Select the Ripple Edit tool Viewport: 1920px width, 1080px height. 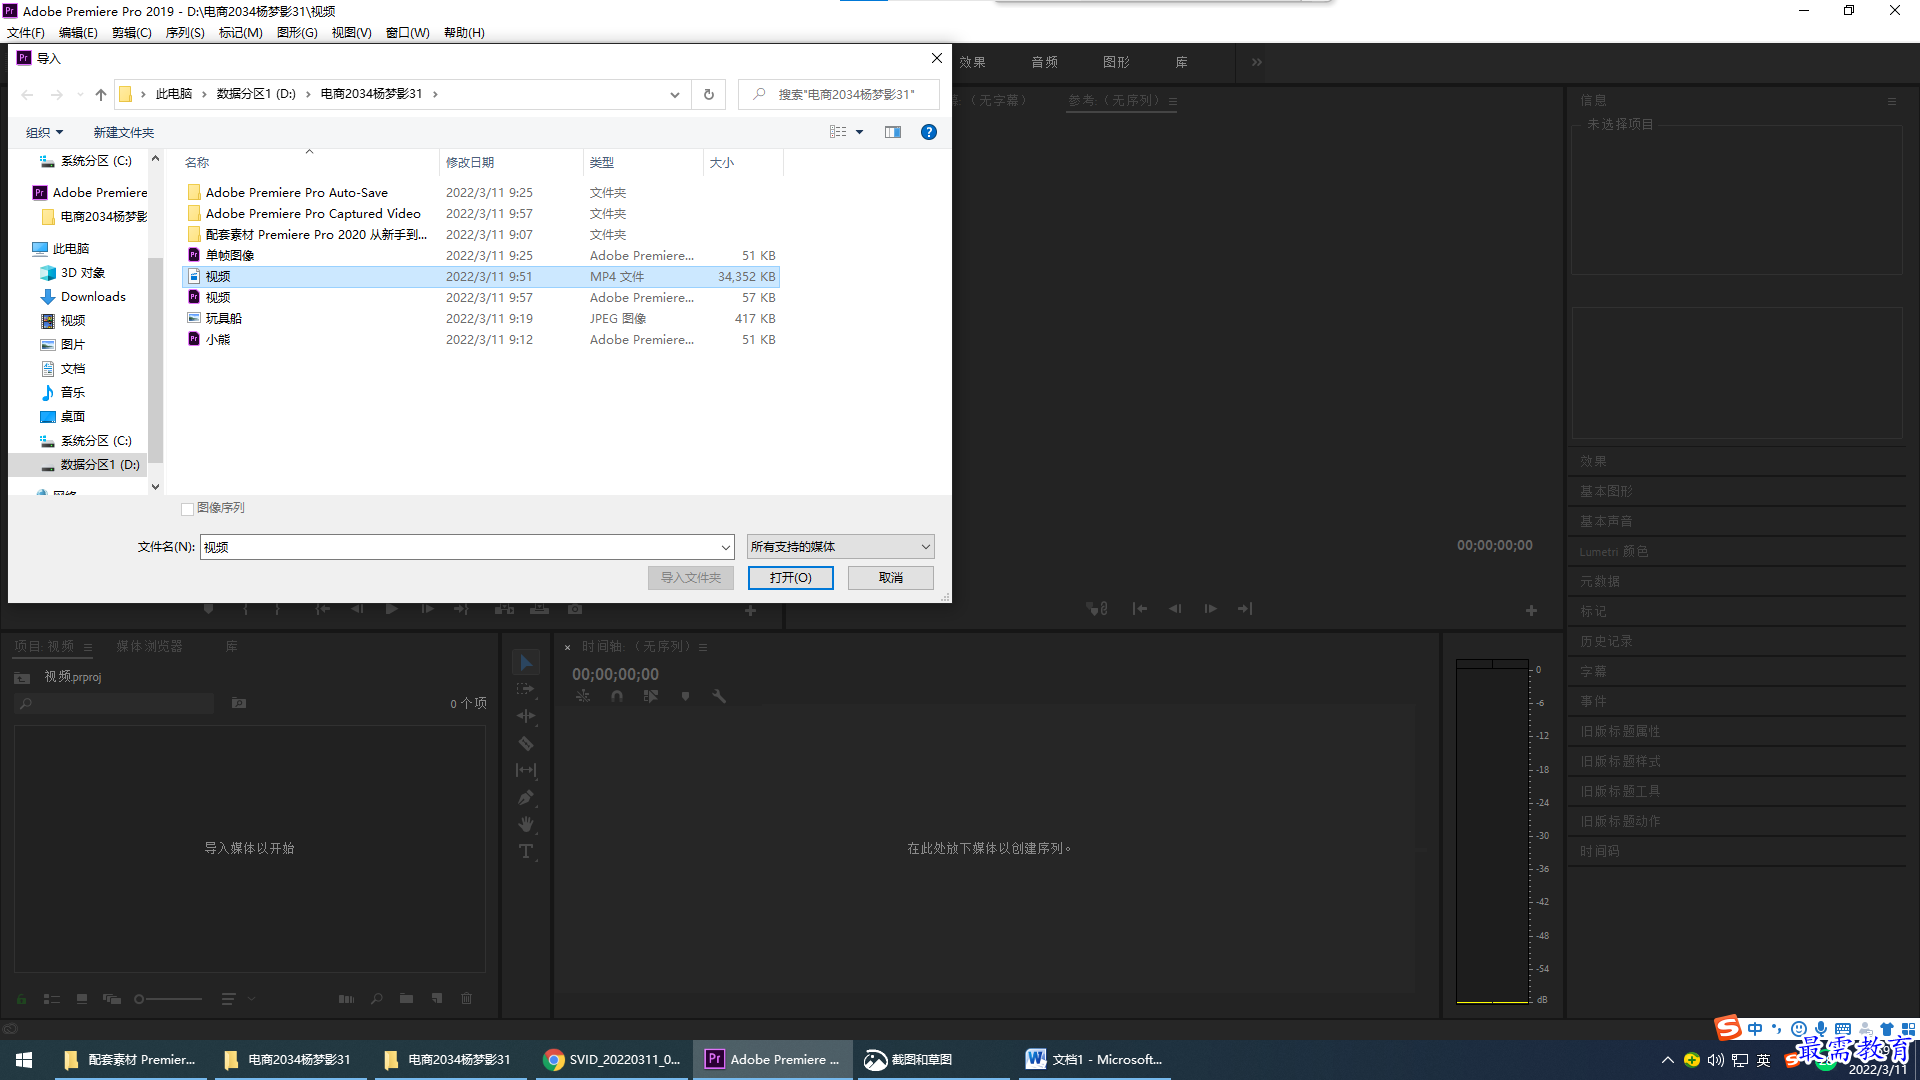pos(526,716)
